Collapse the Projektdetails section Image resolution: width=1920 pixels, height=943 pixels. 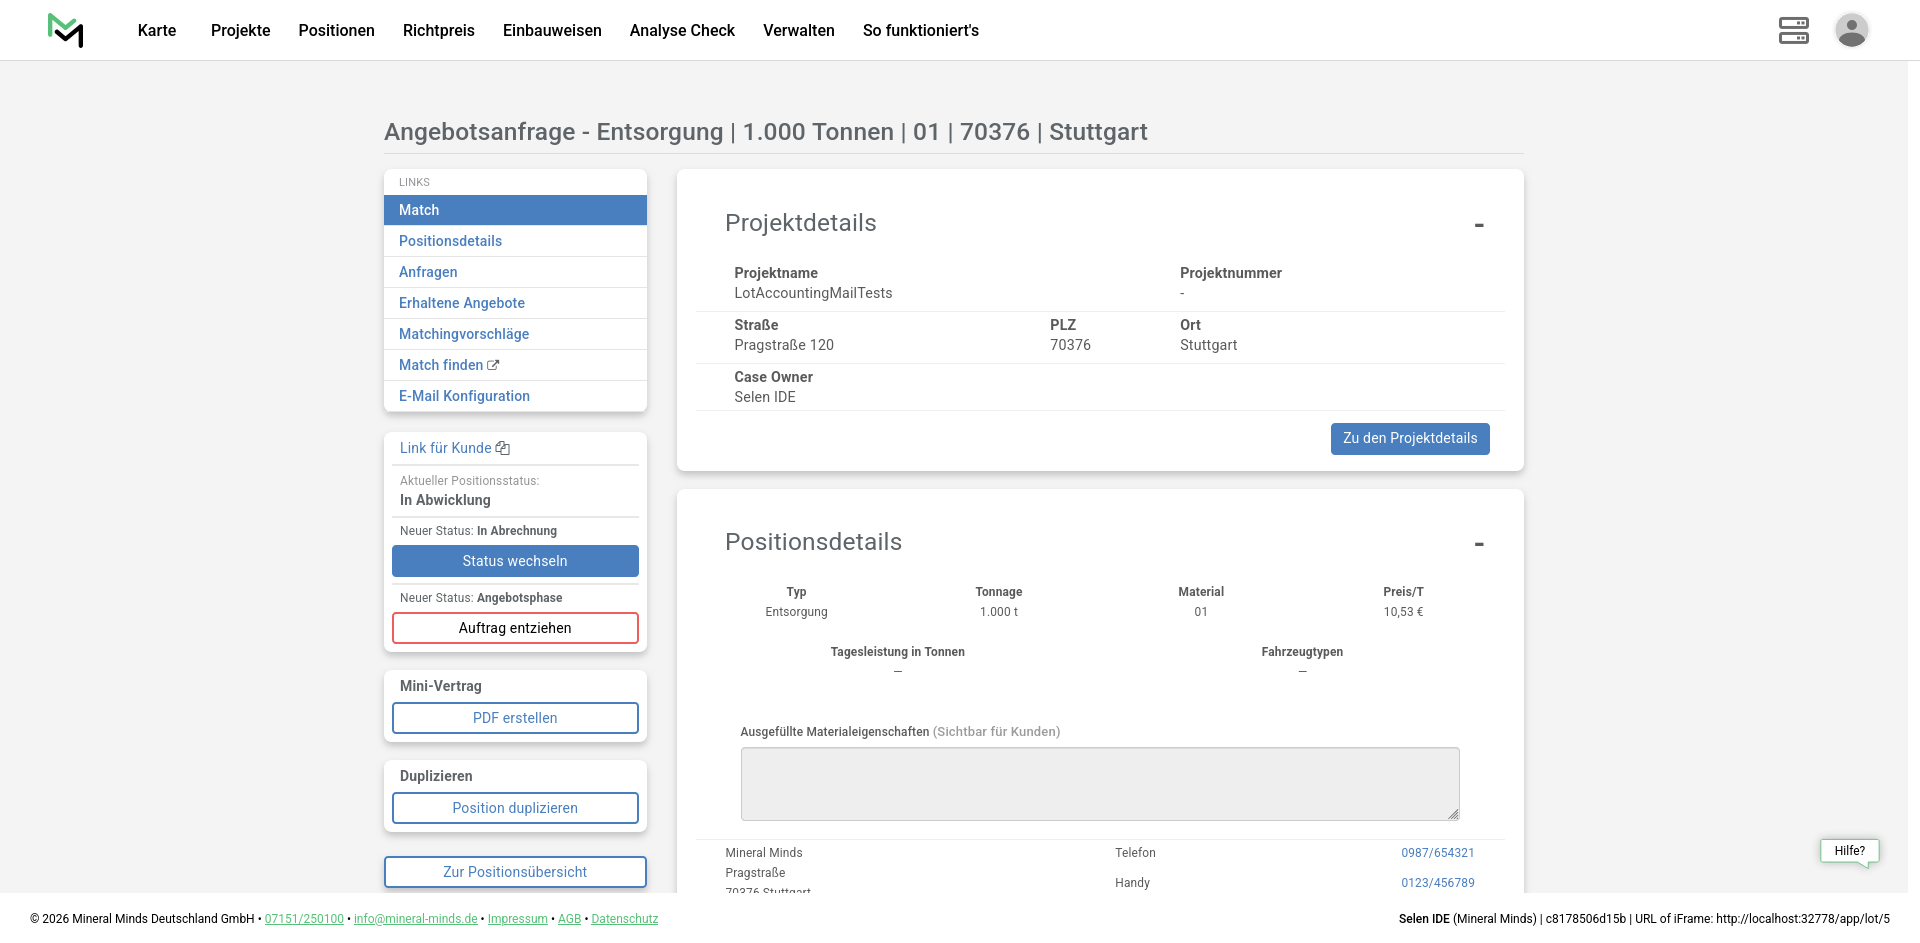tap(1478, 225)
